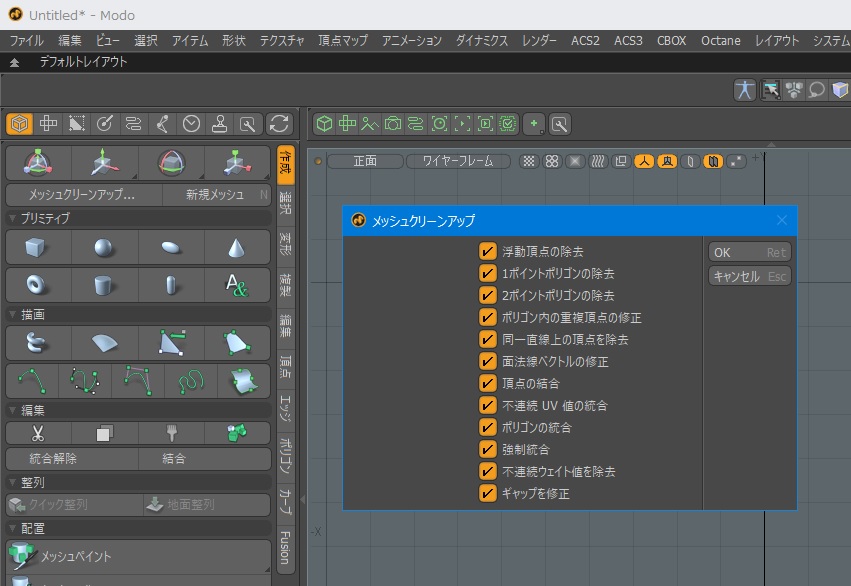Screen dimensions: 851x586
Task: Switch to the 頂点 vertical tab
Action: (285, 366)
